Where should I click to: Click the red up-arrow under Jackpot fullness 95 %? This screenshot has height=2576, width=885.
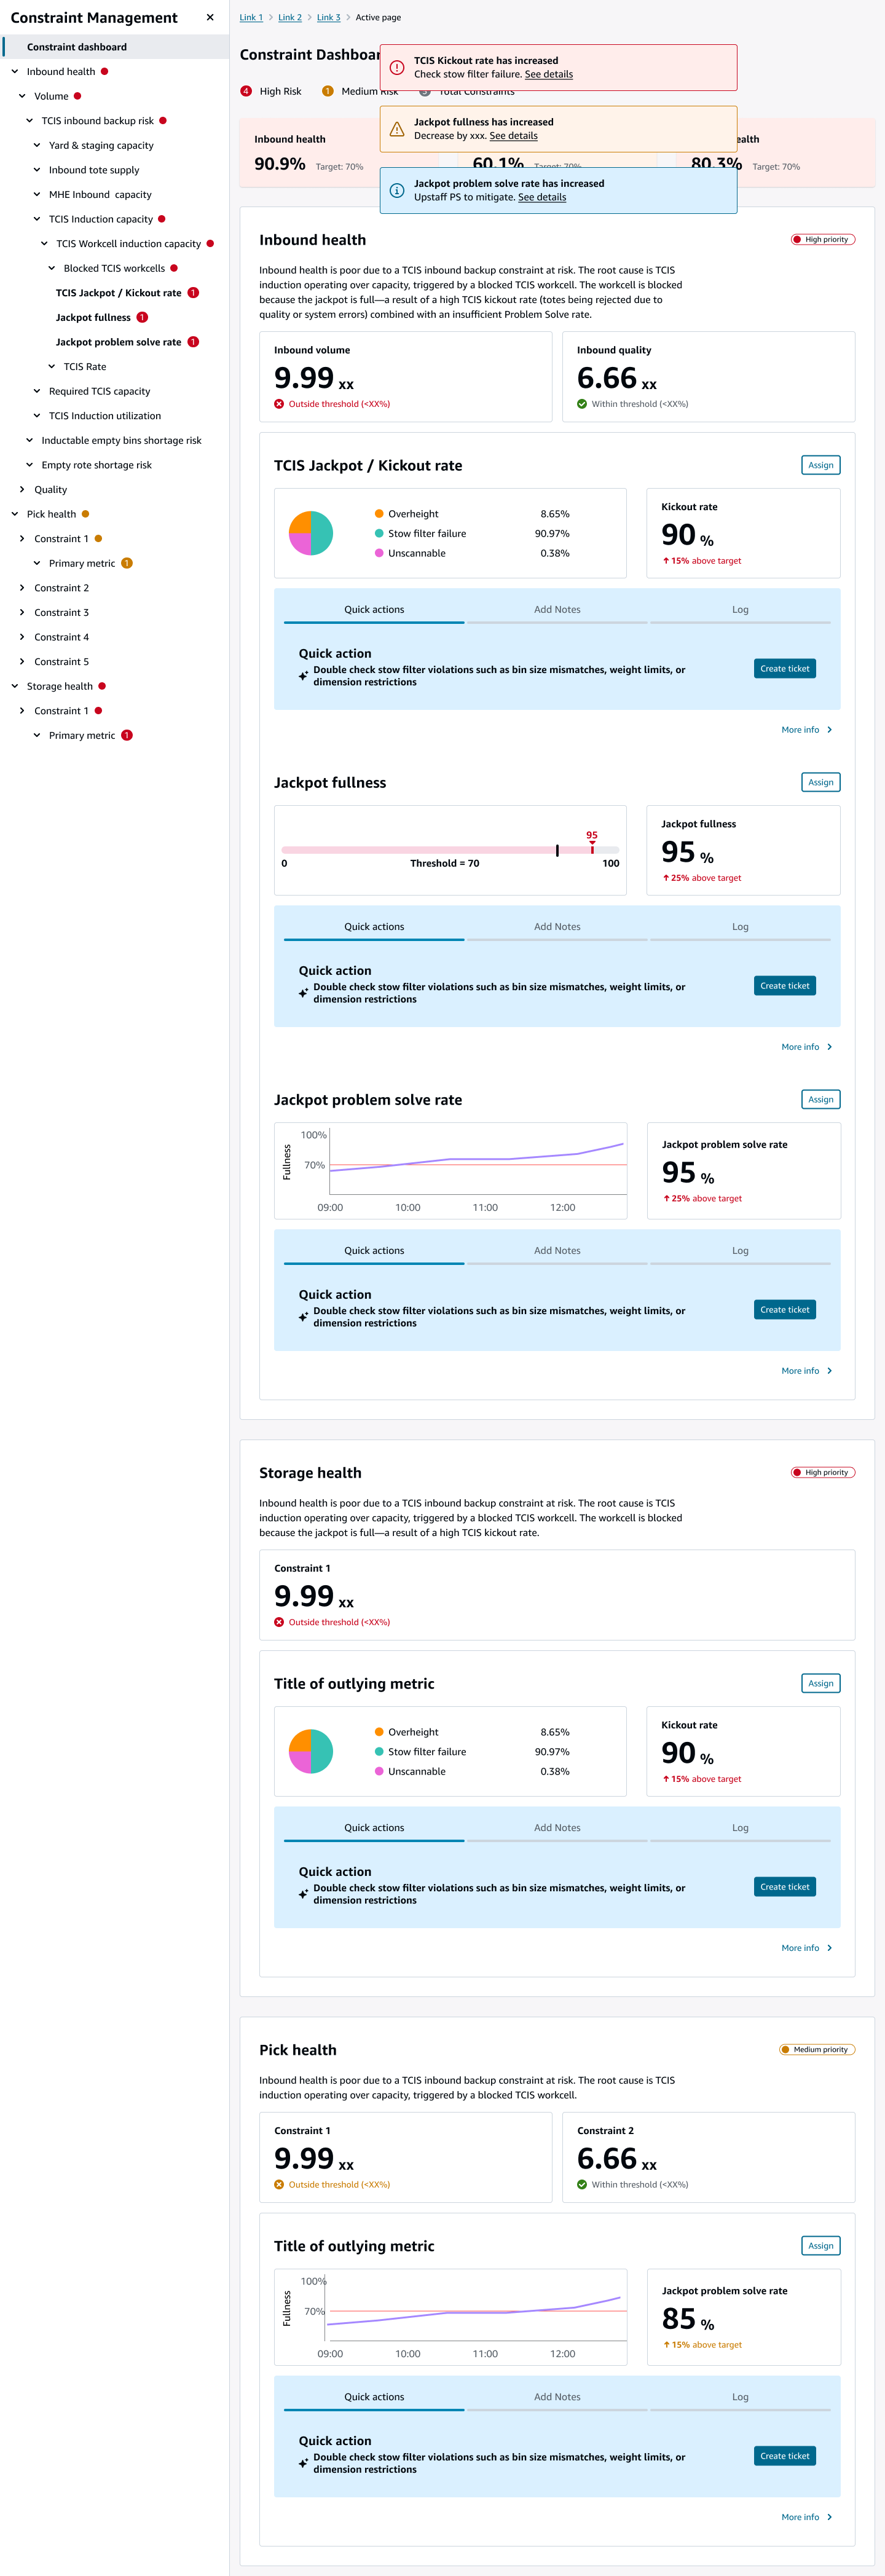tap(666, 878)
